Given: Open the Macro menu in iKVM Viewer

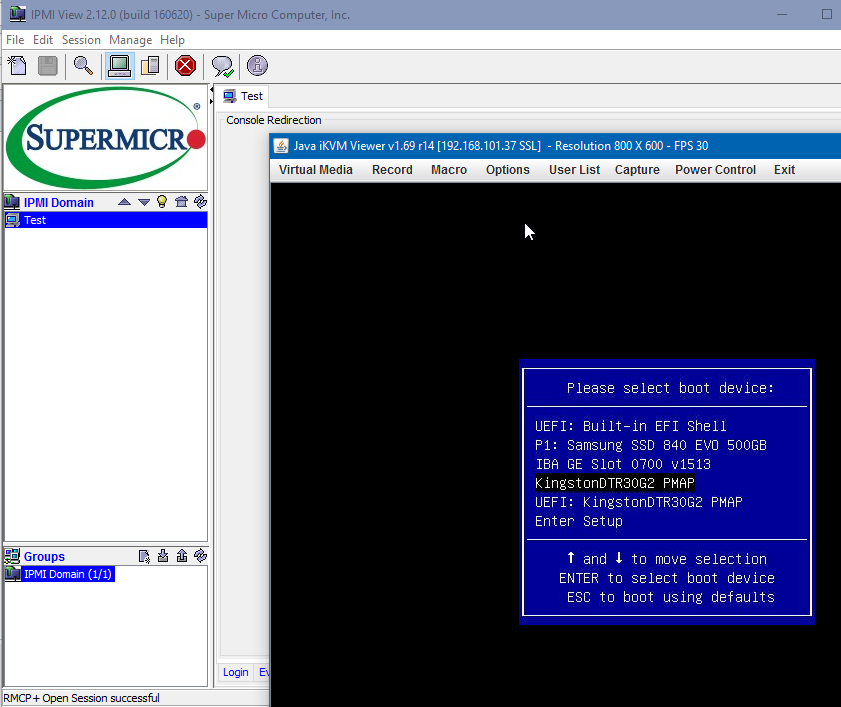Looking at the screenshot, I should pos(449,170).
